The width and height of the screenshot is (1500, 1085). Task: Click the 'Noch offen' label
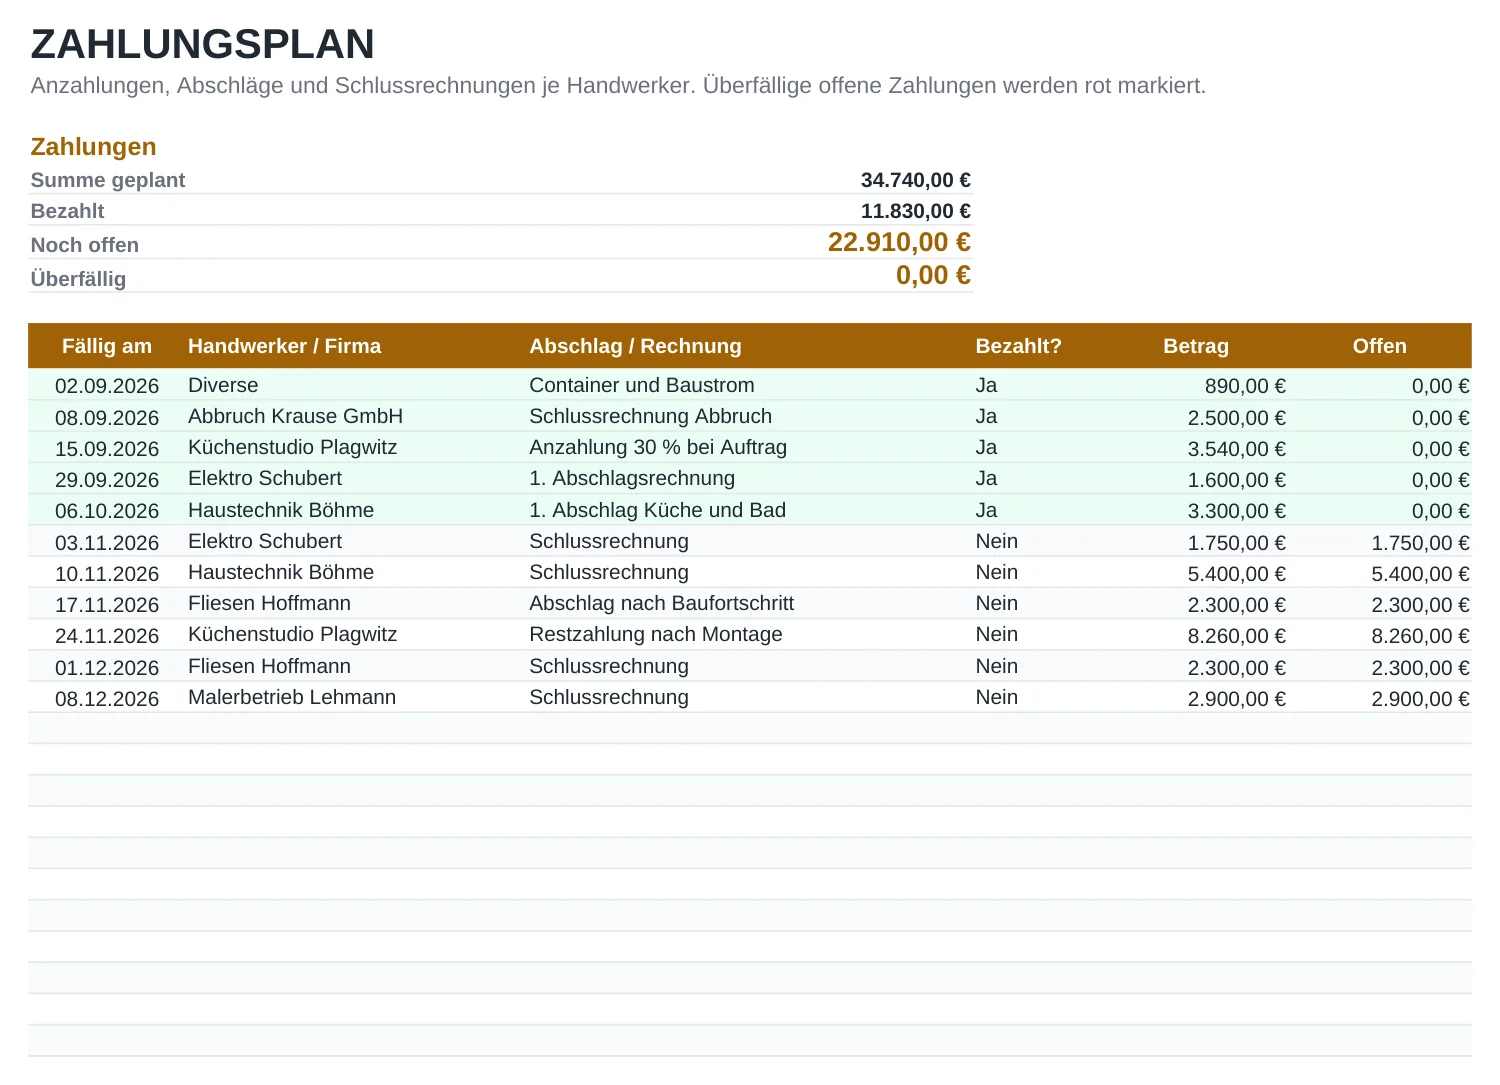pos(85,245)
